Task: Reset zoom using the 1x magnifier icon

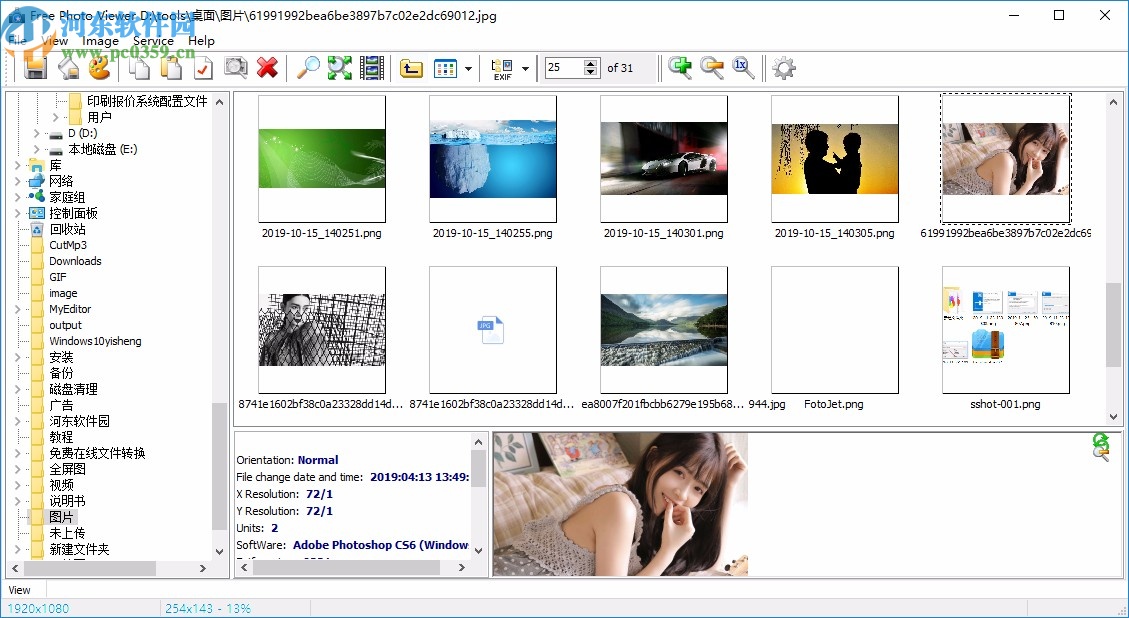Action: pos(741,67)
